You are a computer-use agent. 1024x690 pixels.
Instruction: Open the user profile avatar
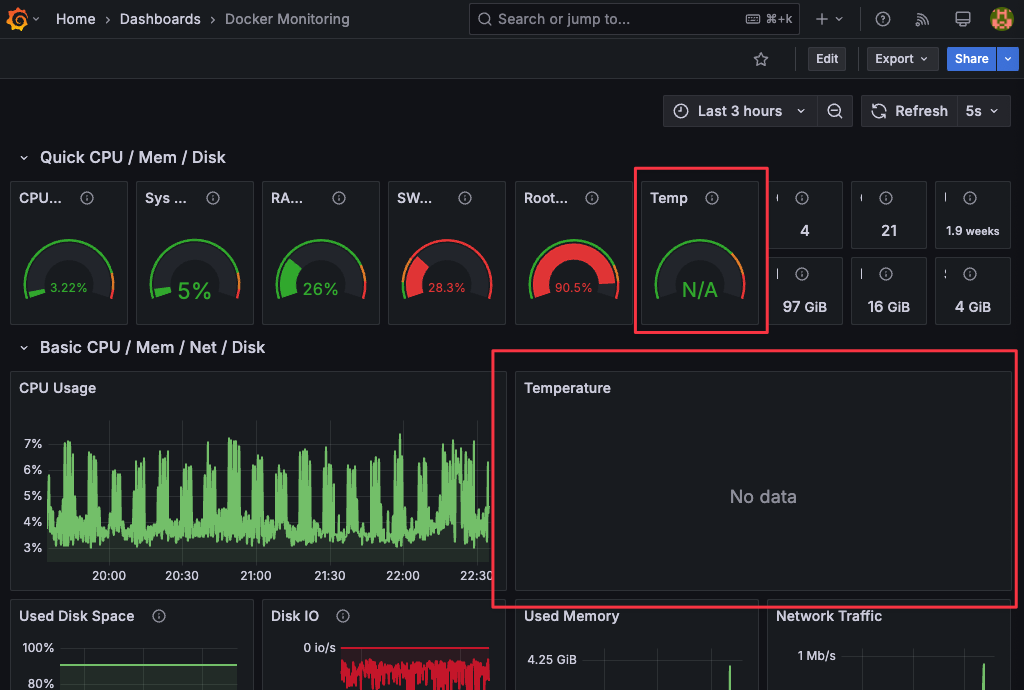point(1001,19)
